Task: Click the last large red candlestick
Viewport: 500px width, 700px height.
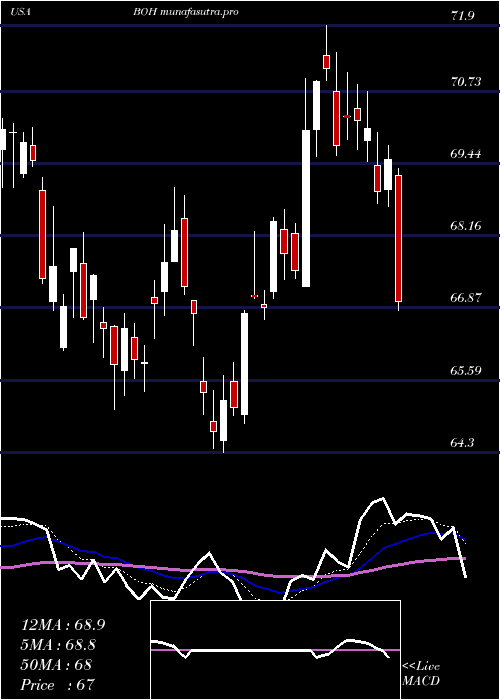Action: (x=399, y=238)
